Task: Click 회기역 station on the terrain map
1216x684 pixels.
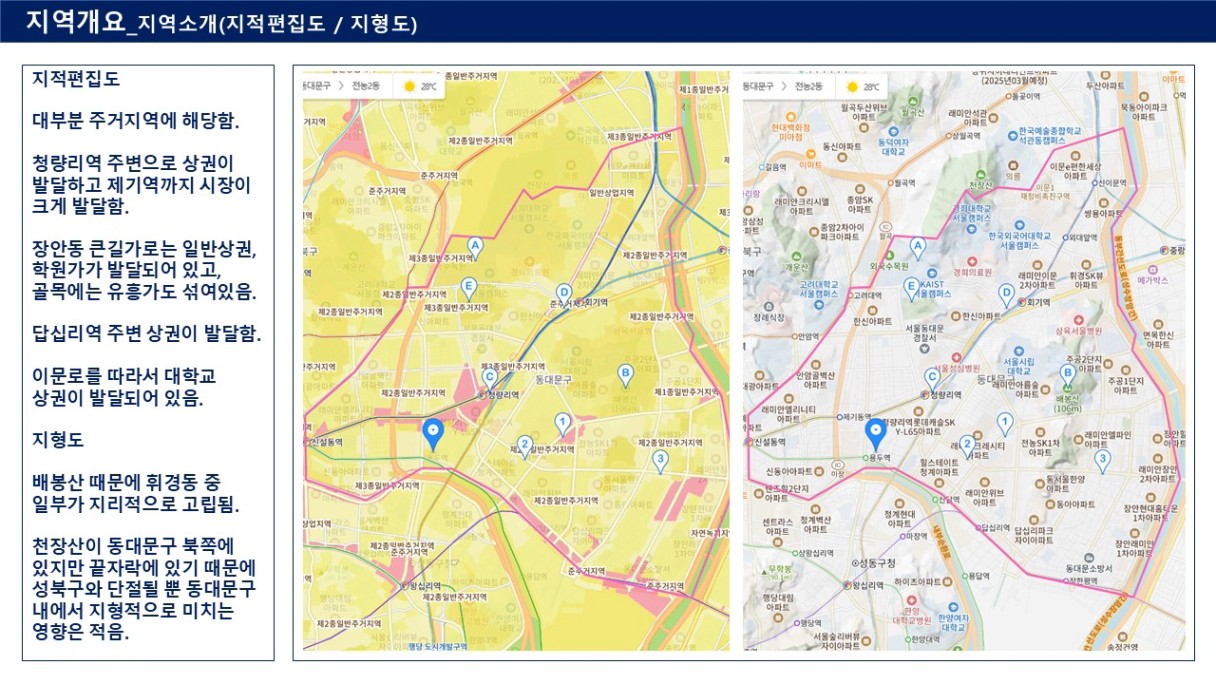Action: pyautogui.click(x=1038, y=302)
